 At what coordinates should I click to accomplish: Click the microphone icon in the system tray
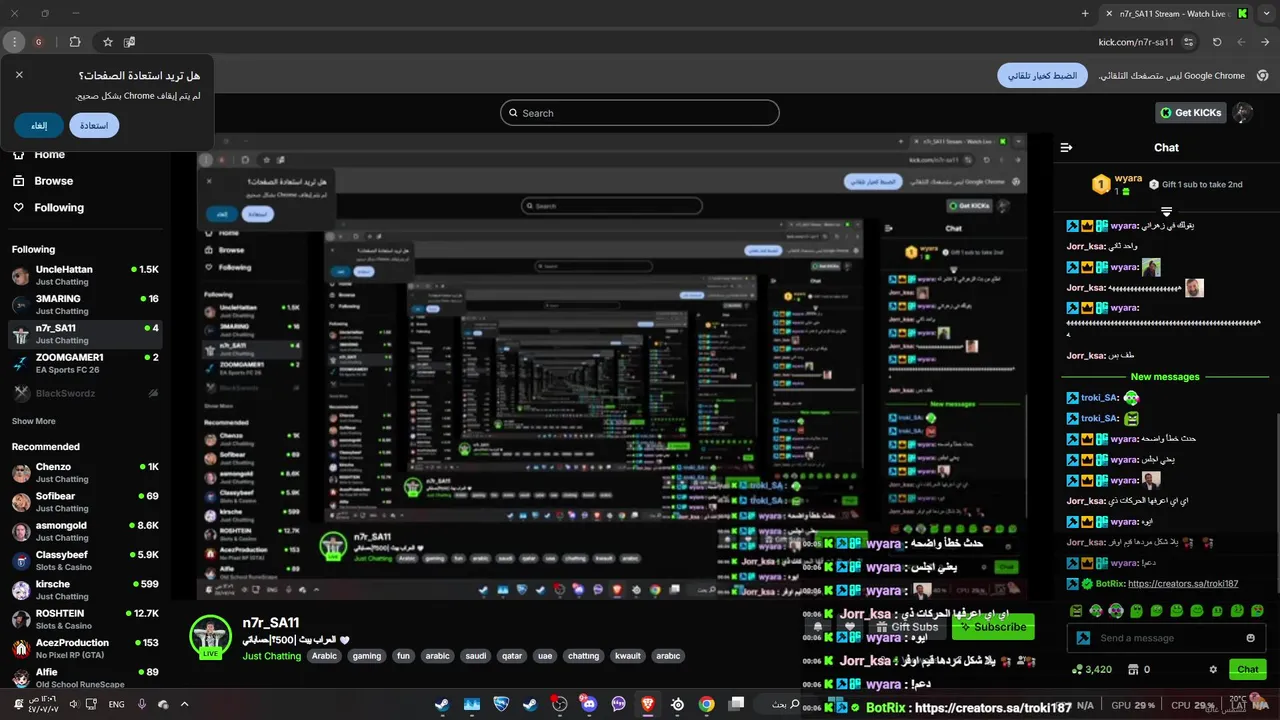pyautogui.click(x=142, y=704)
